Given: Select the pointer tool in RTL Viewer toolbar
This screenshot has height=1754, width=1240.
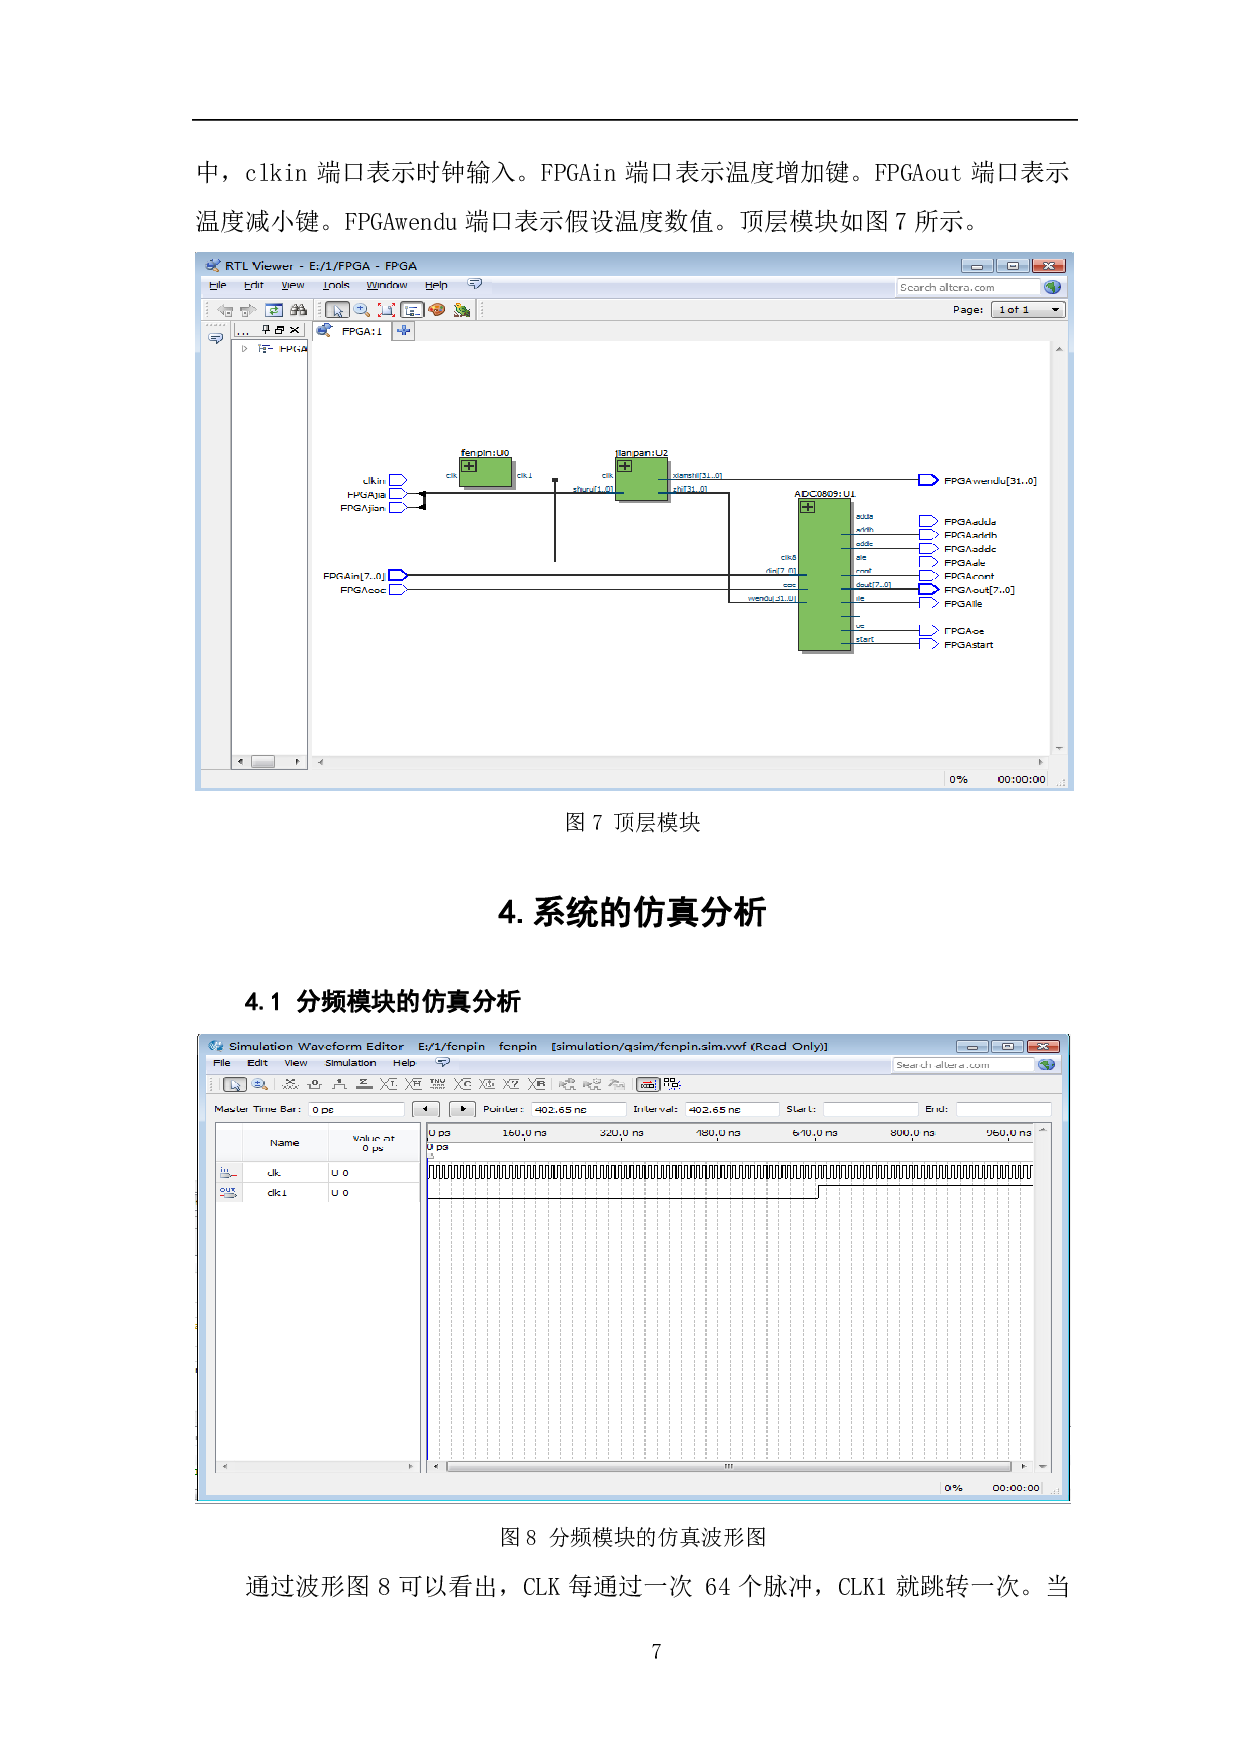Looking at the screenshot, I should click(x=337, y=310).
